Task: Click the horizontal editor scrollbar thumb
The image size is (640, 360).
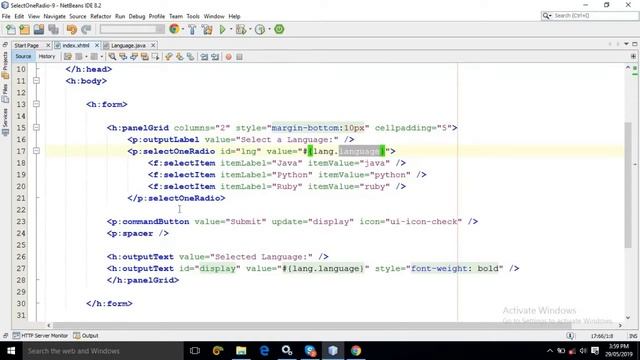Action: pyautogui.click(x=312, y=325)
